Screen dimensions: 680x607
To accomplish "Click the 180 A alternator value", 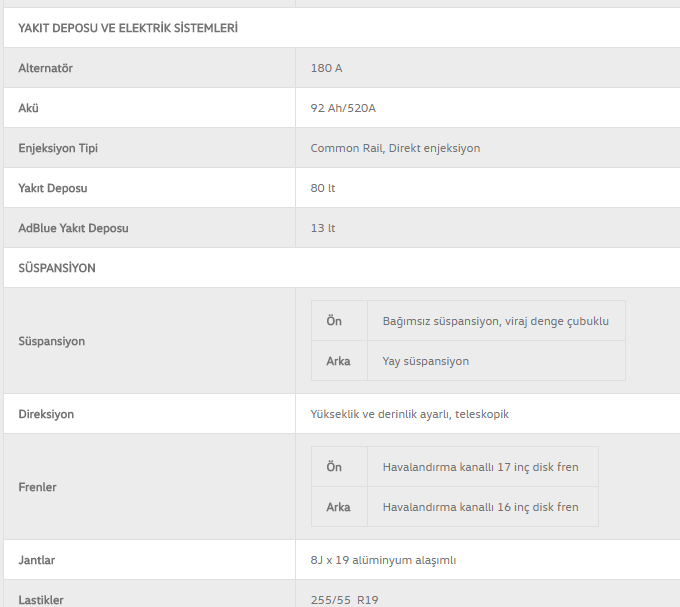I will (326, 68).
